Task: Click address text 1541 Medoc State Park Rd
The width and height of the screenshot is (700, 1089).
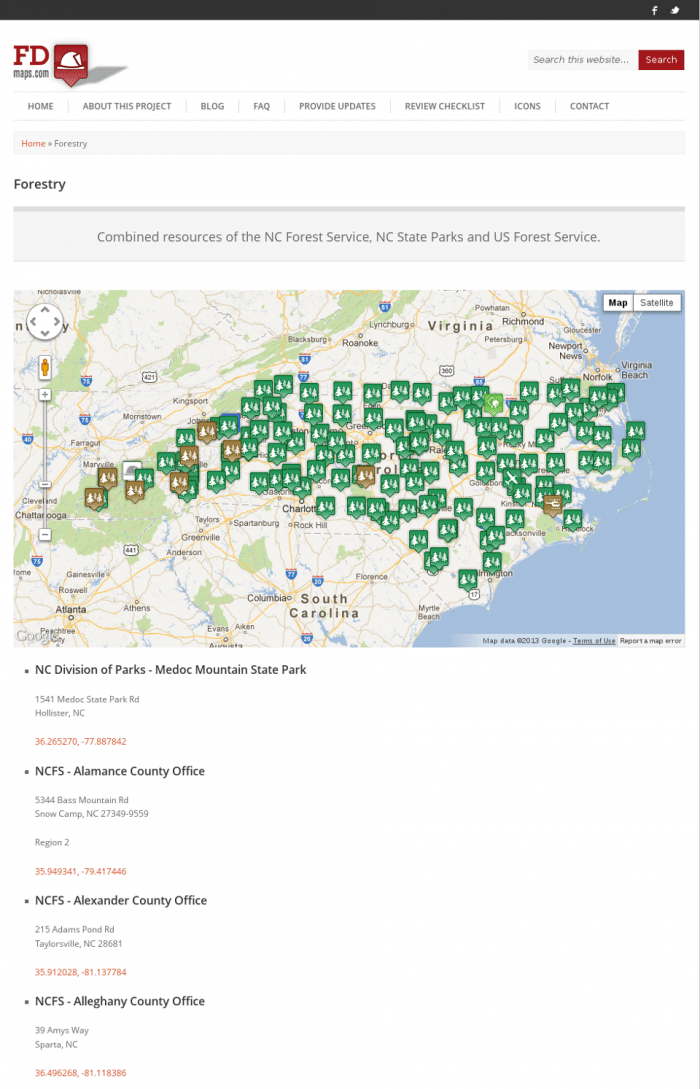Action: click(87, 699)
